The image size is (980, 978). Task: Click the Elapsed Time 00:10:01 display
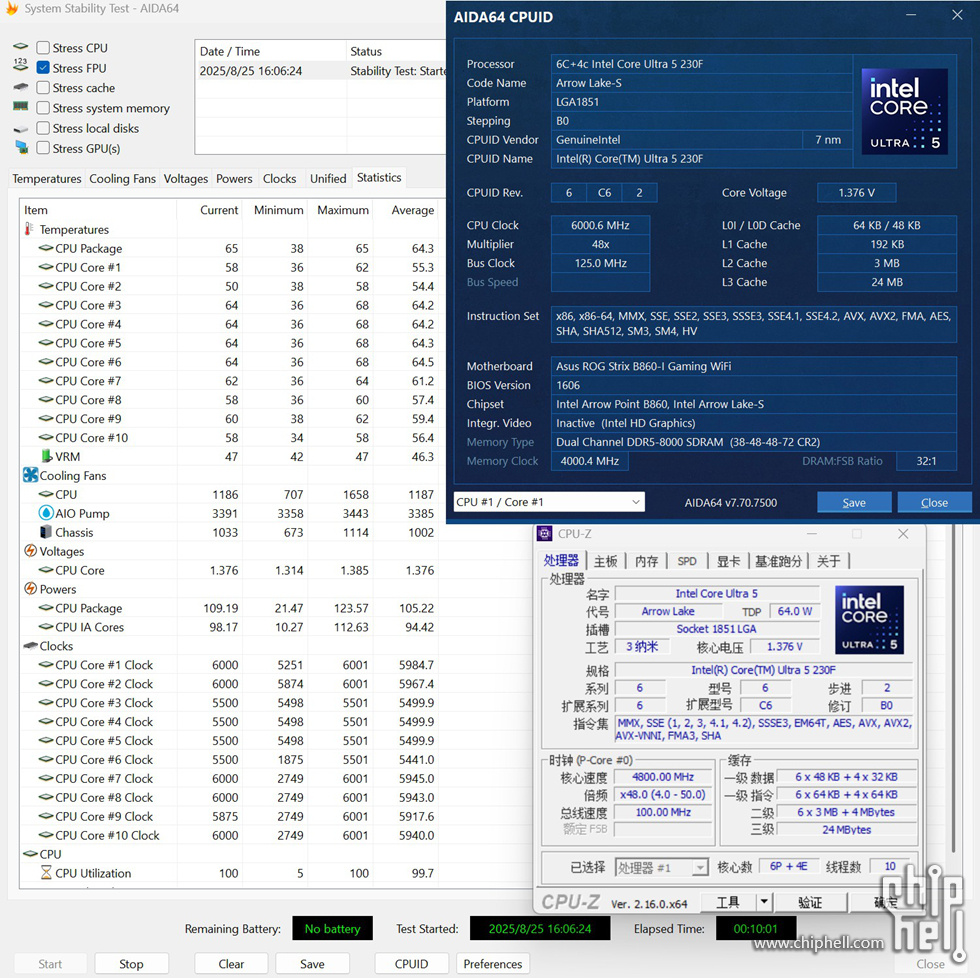point(756,929)
